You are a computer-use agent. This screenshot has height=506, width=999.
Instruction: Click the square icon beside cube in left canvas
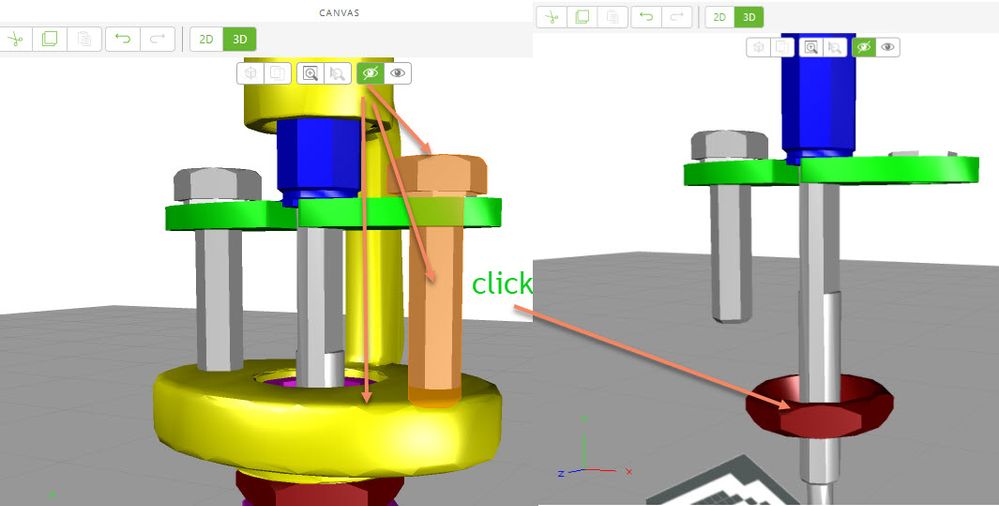pyautogui.click(x=277, y=73)
